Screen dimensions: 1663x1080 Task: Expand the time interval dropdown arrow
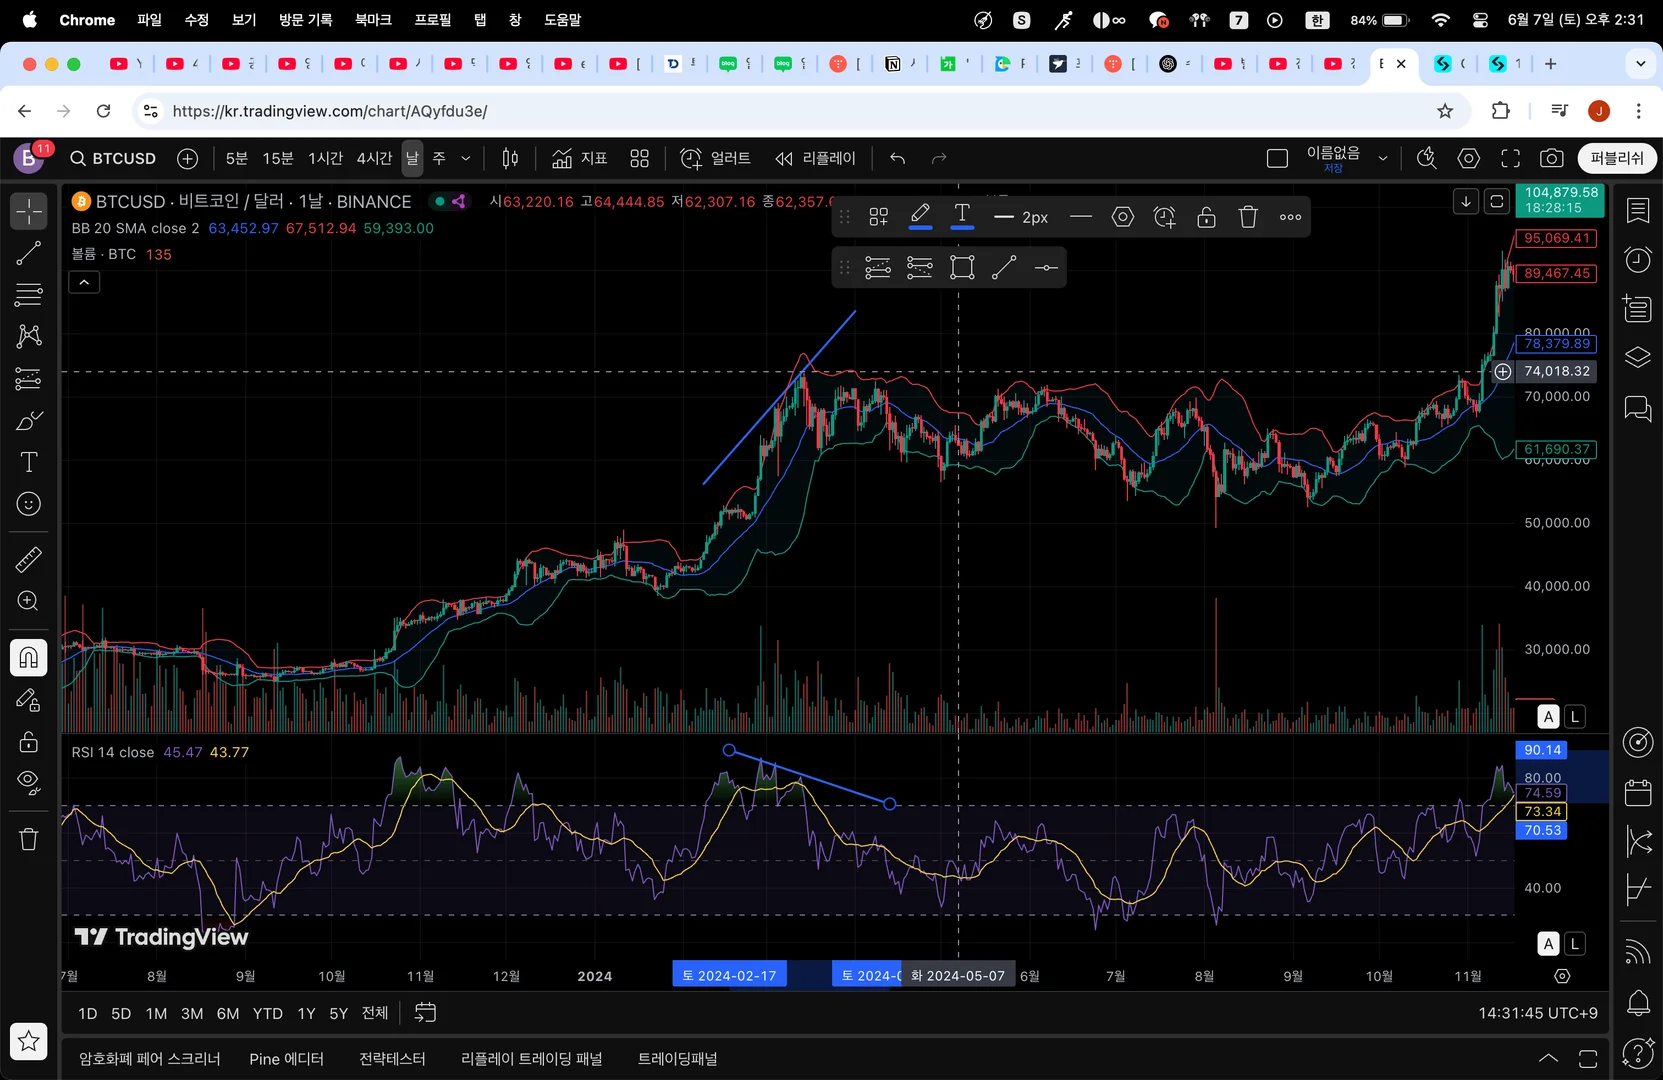[x=465, y=159]
